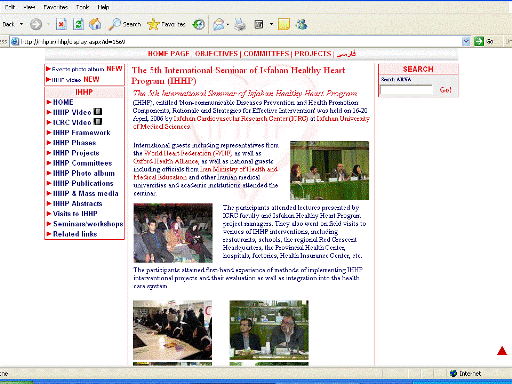Click the green Go arrow button

coord(479,42)
